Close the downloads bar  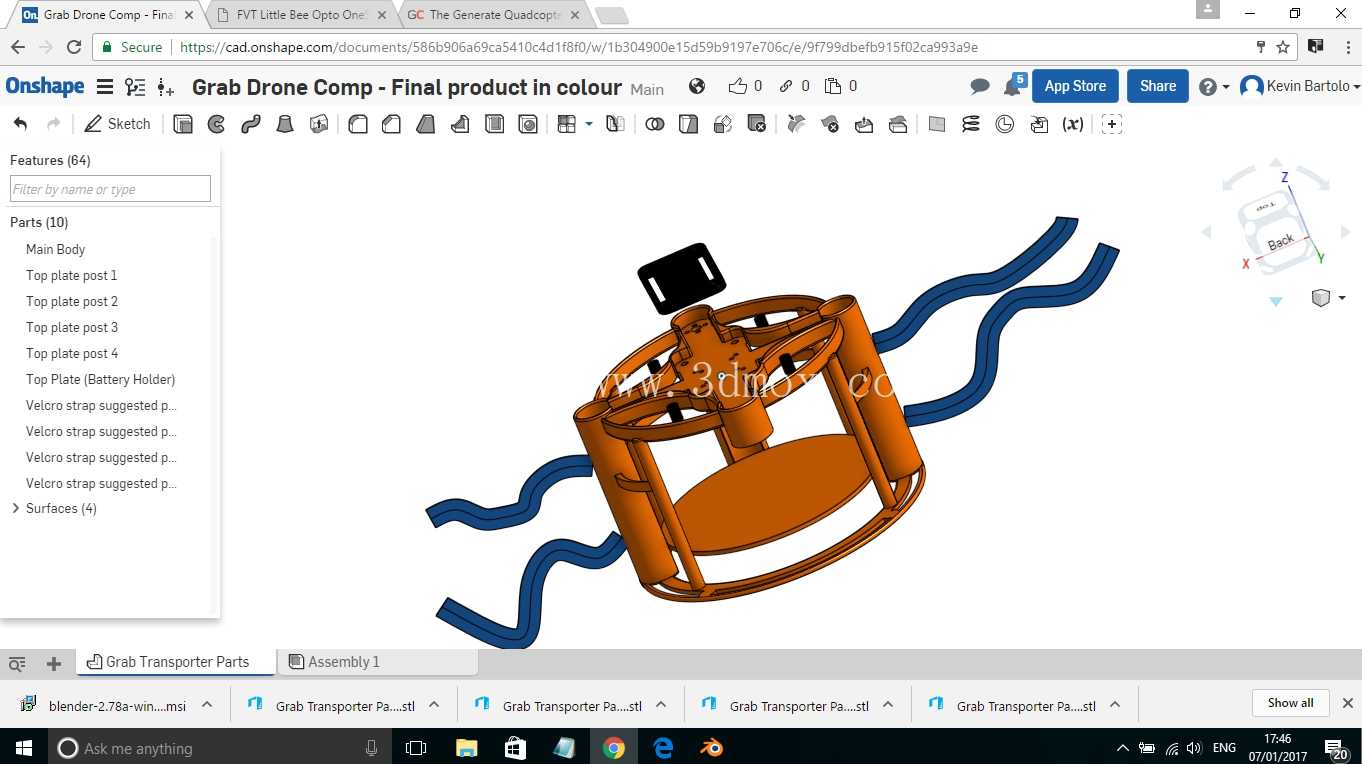coord(1347,703)
